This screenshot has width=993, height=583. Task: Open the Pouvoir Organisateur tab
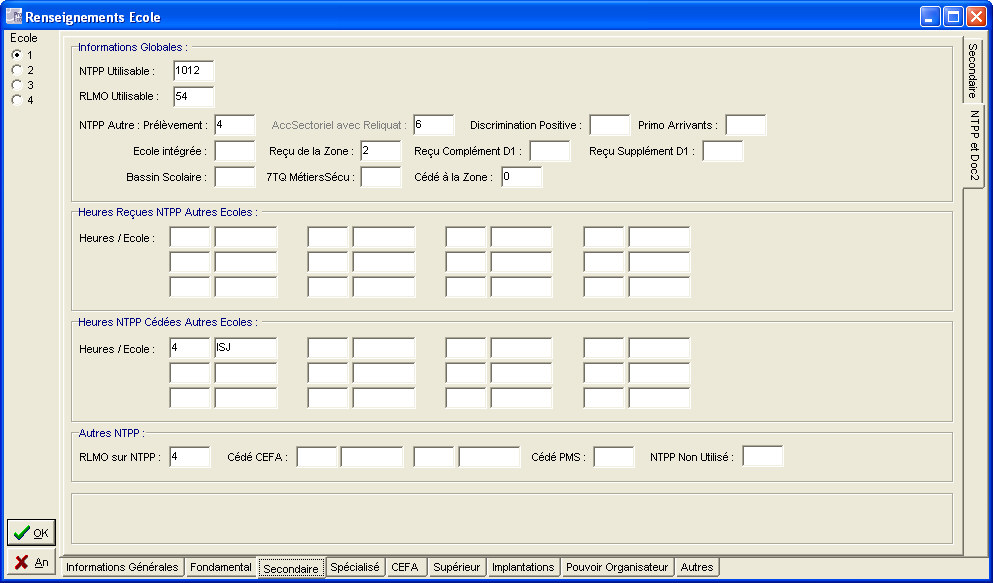click(x=617, y=567)
